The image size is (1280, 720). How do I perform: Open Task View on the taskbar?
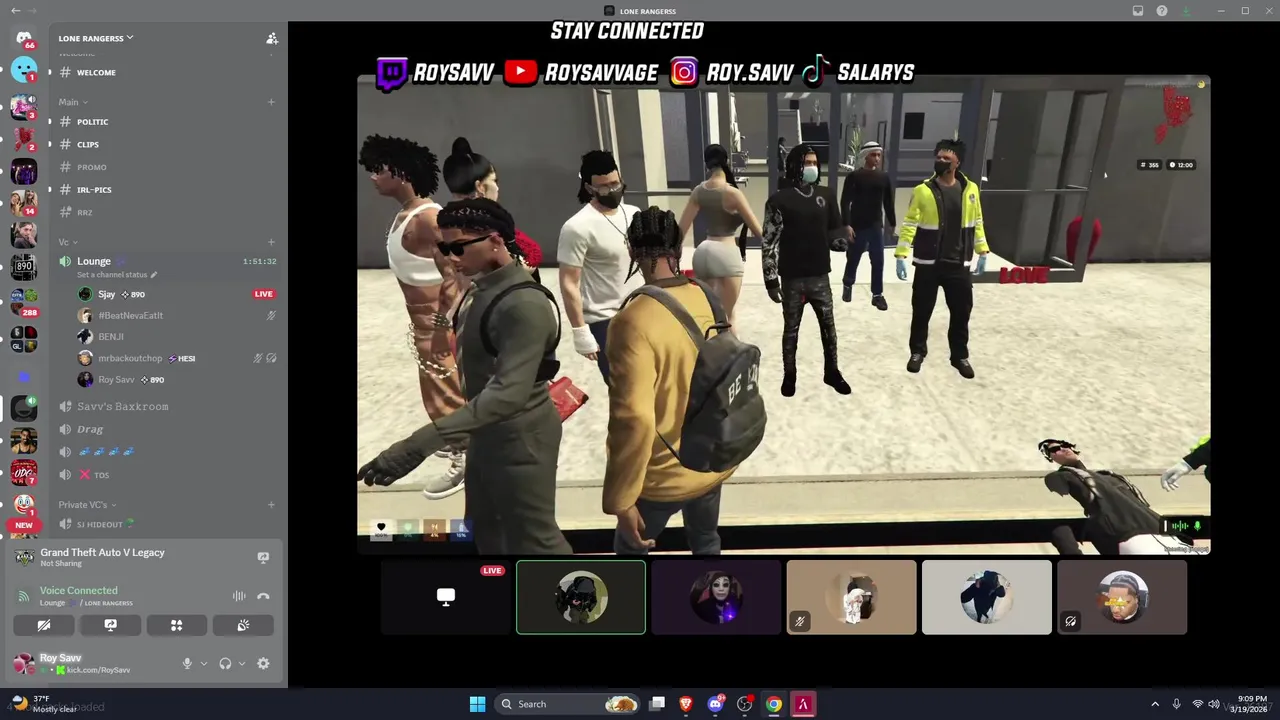pos(657,704)
